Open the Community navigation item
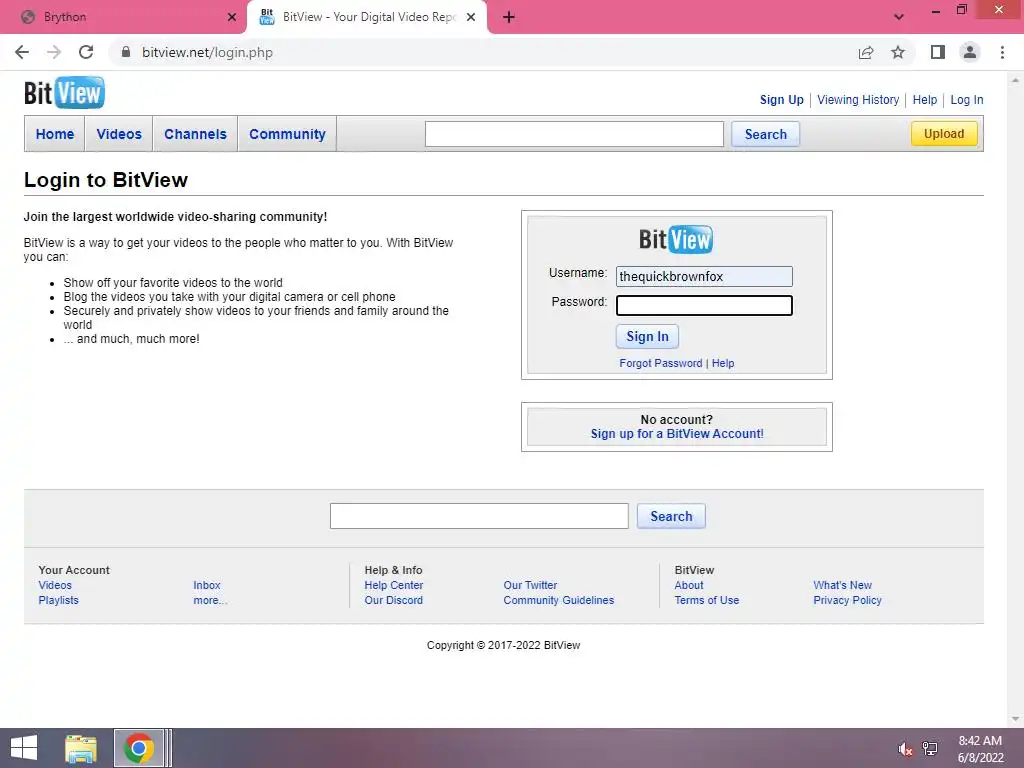Image resolution: width=1024 pixels, height=768 pixels. 287,134
